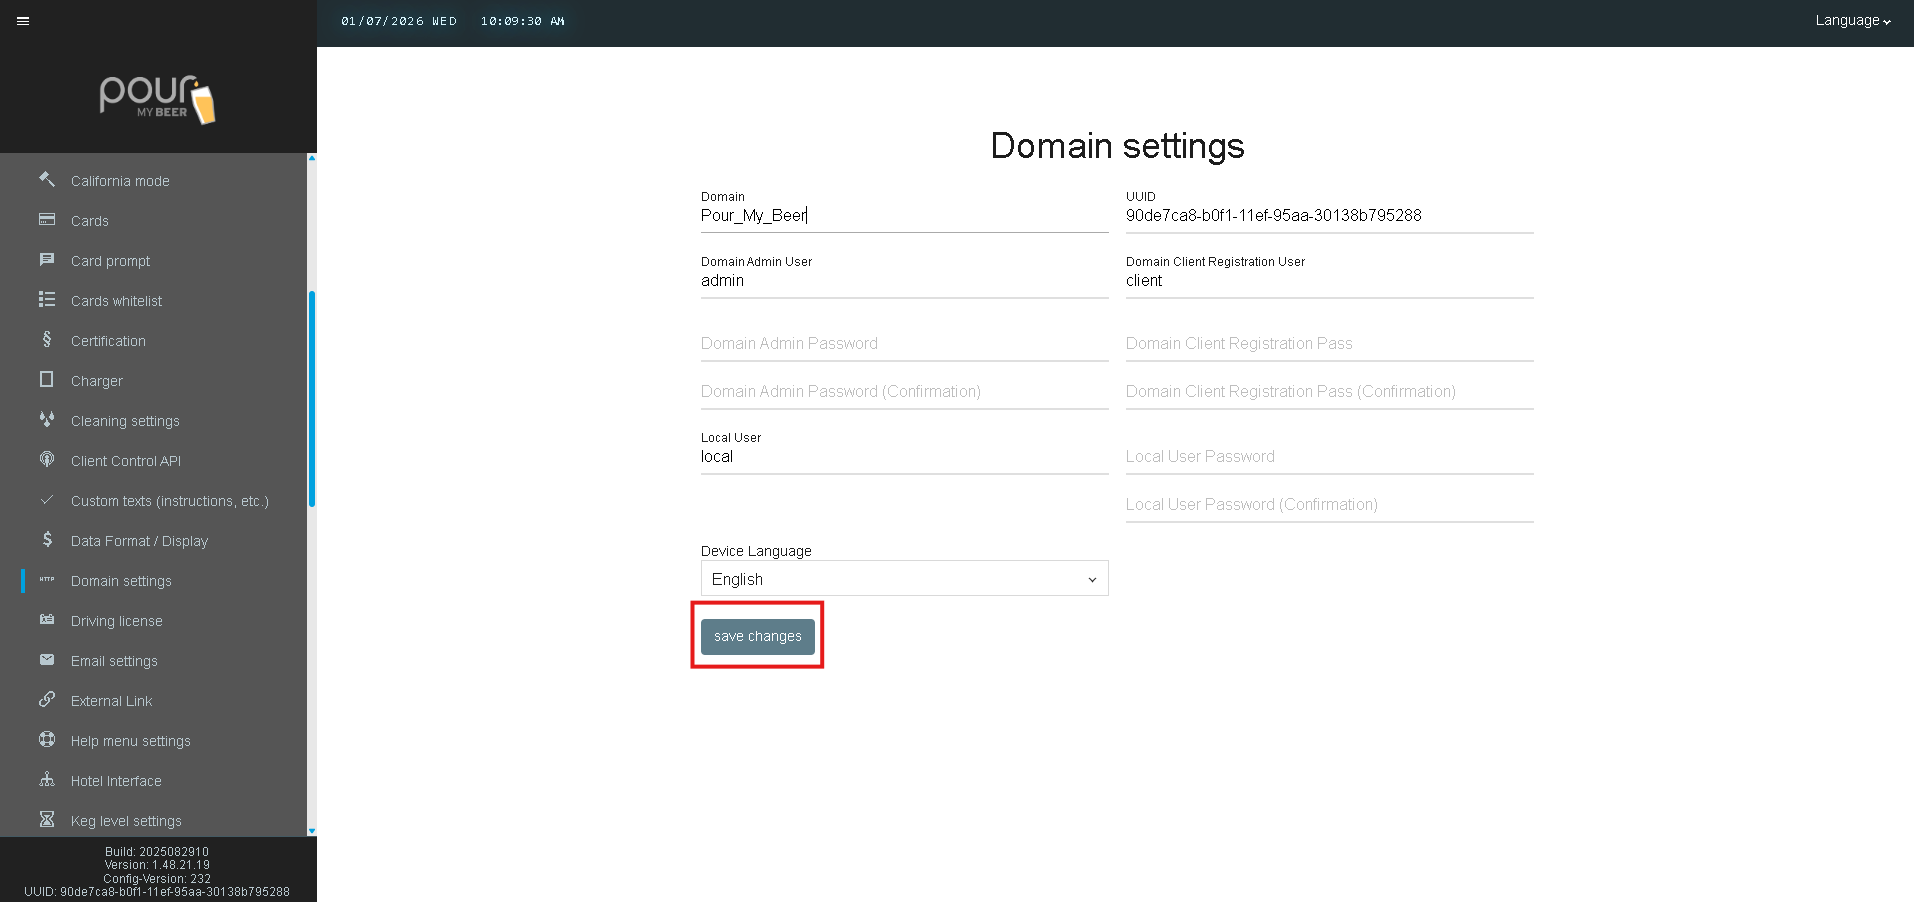Expand the Device Language select box
Screen dimensions: 1914x902
click(904, 579)
